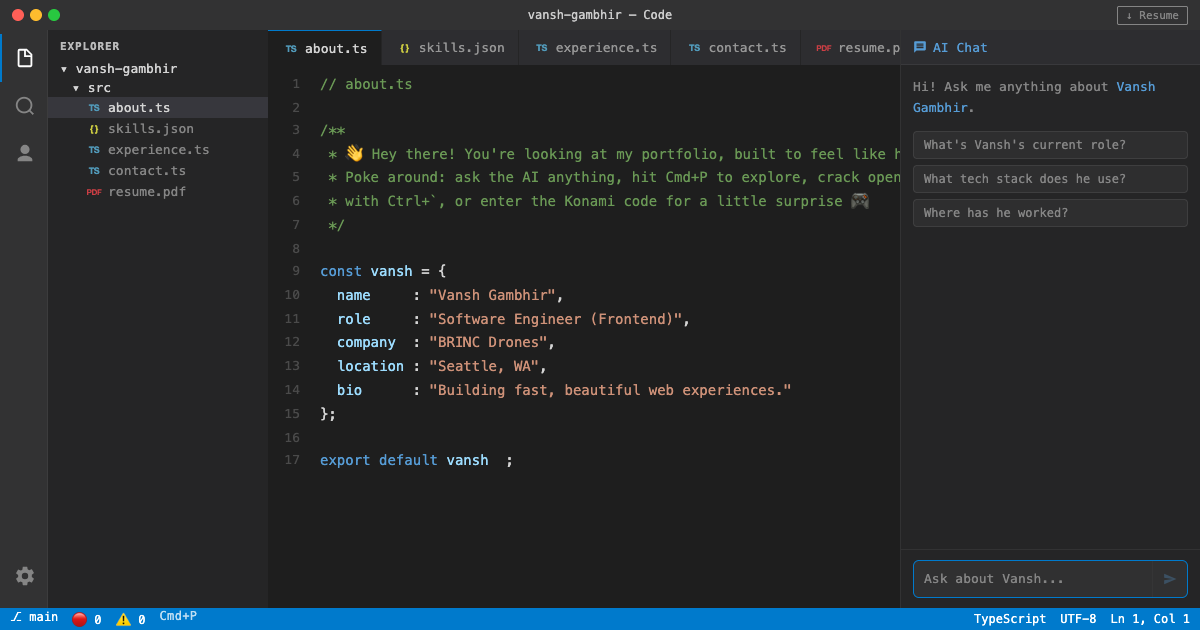Collapse the vansh-gambhir folder
Viewport: 1200px width, 630px height.
[64, 68]
